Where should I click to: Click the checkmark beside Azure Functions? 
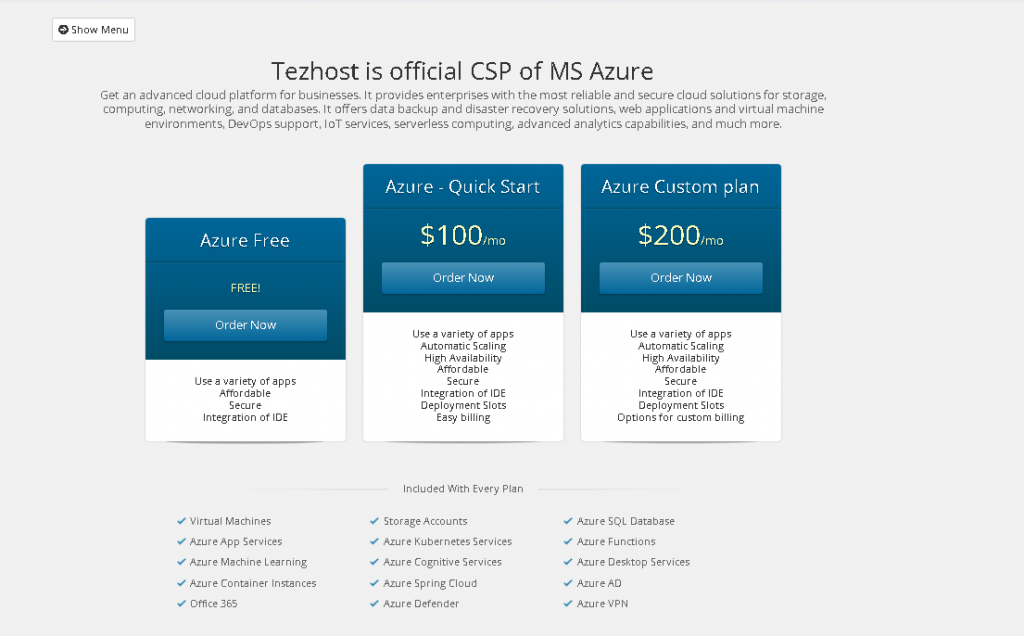click(x=568, y=542)
